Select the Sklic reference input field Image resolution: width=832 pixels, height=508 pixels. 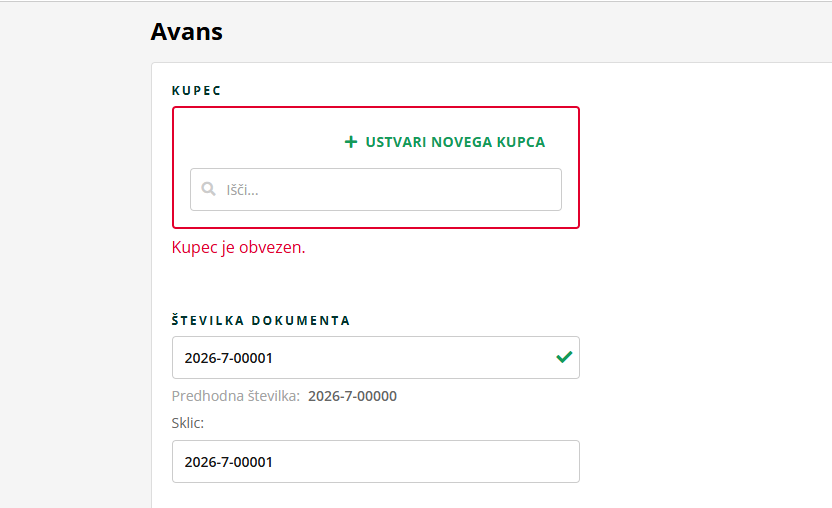coord(375,462)
